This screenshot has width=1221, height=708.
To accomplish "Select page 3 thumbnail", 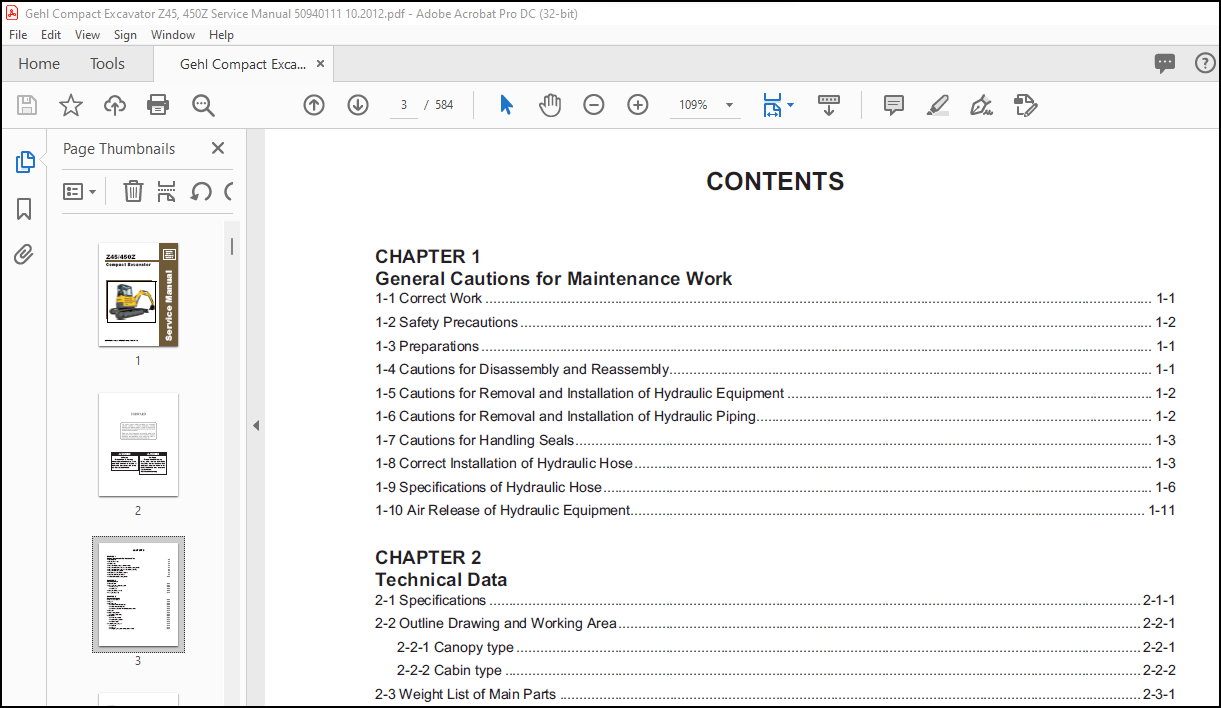I will pos(138,595).
